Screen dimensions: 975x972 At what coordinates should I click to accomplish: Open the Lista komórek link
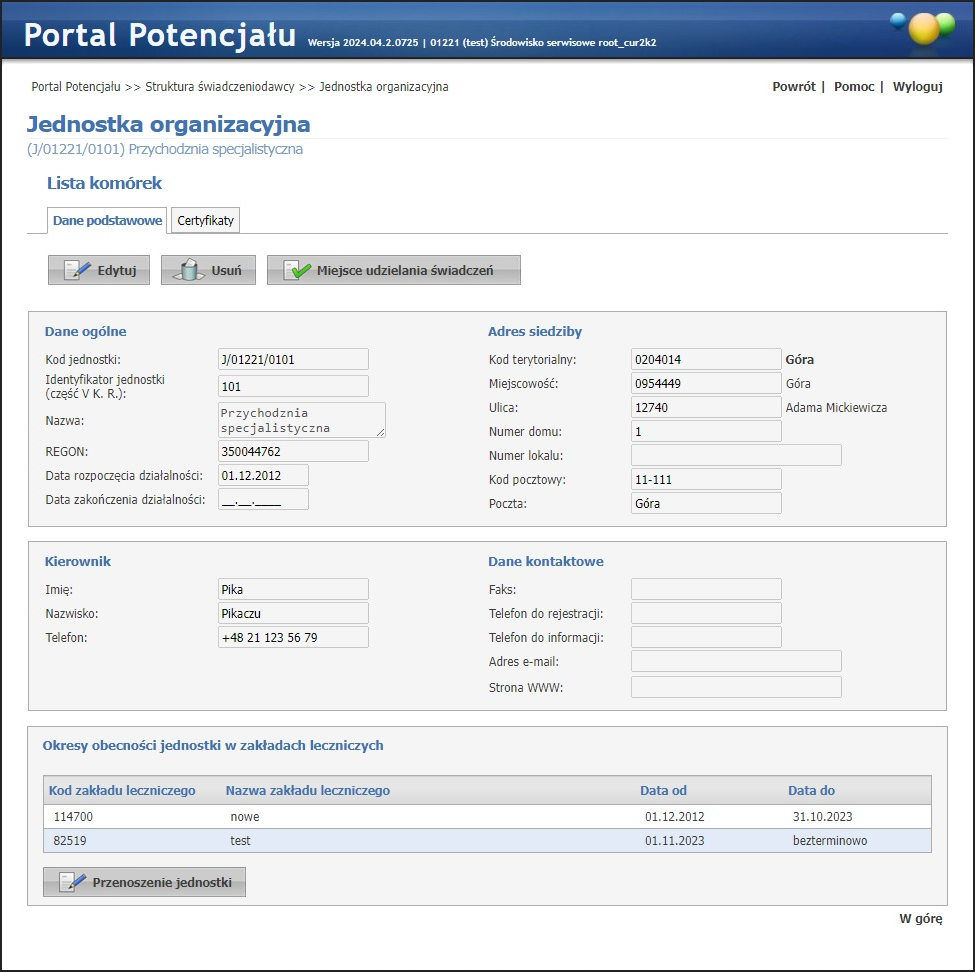(x=104, y=183)
